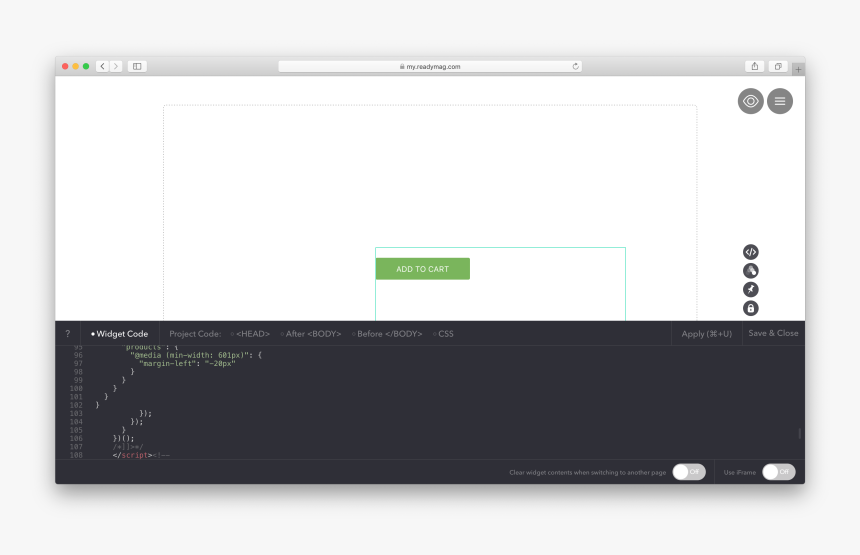
Task: Click the Apply button
Action: (706, 333)
